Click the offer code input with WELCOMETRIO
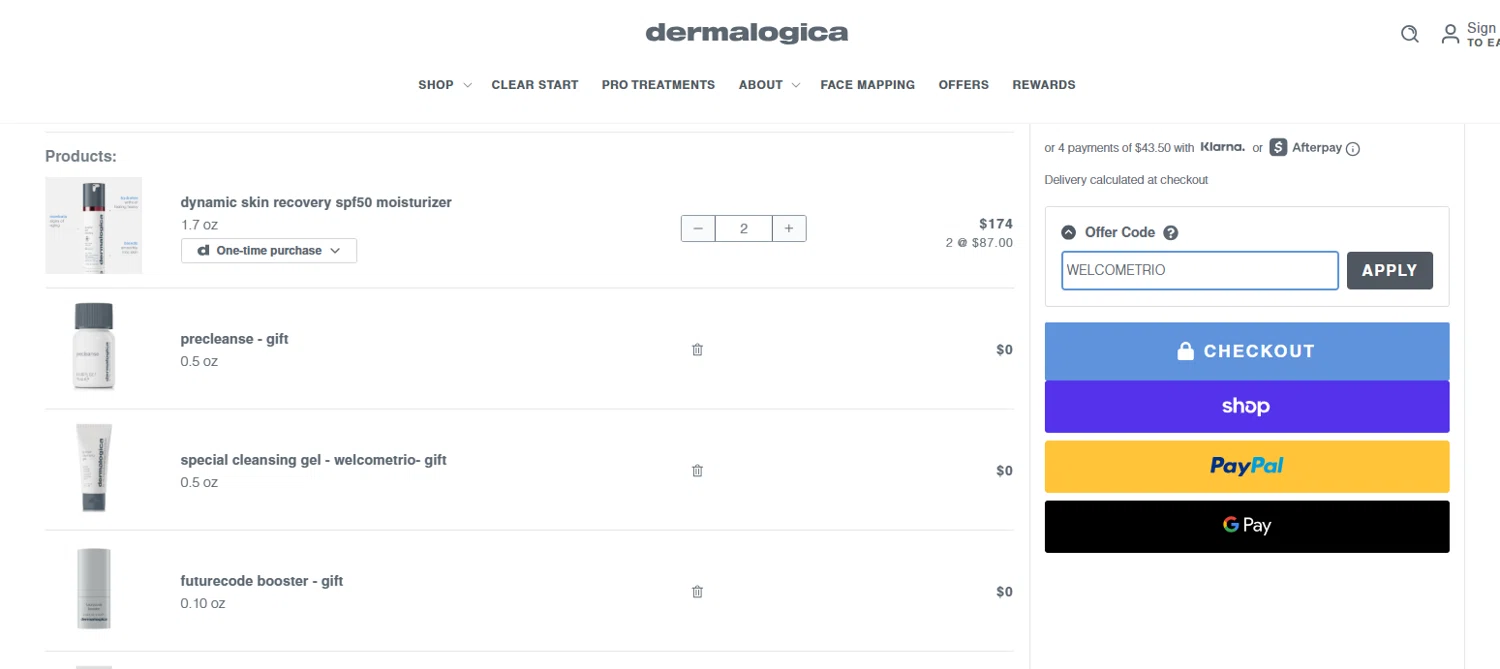This screenshot has height=669, width=1500. point(1199,270)
